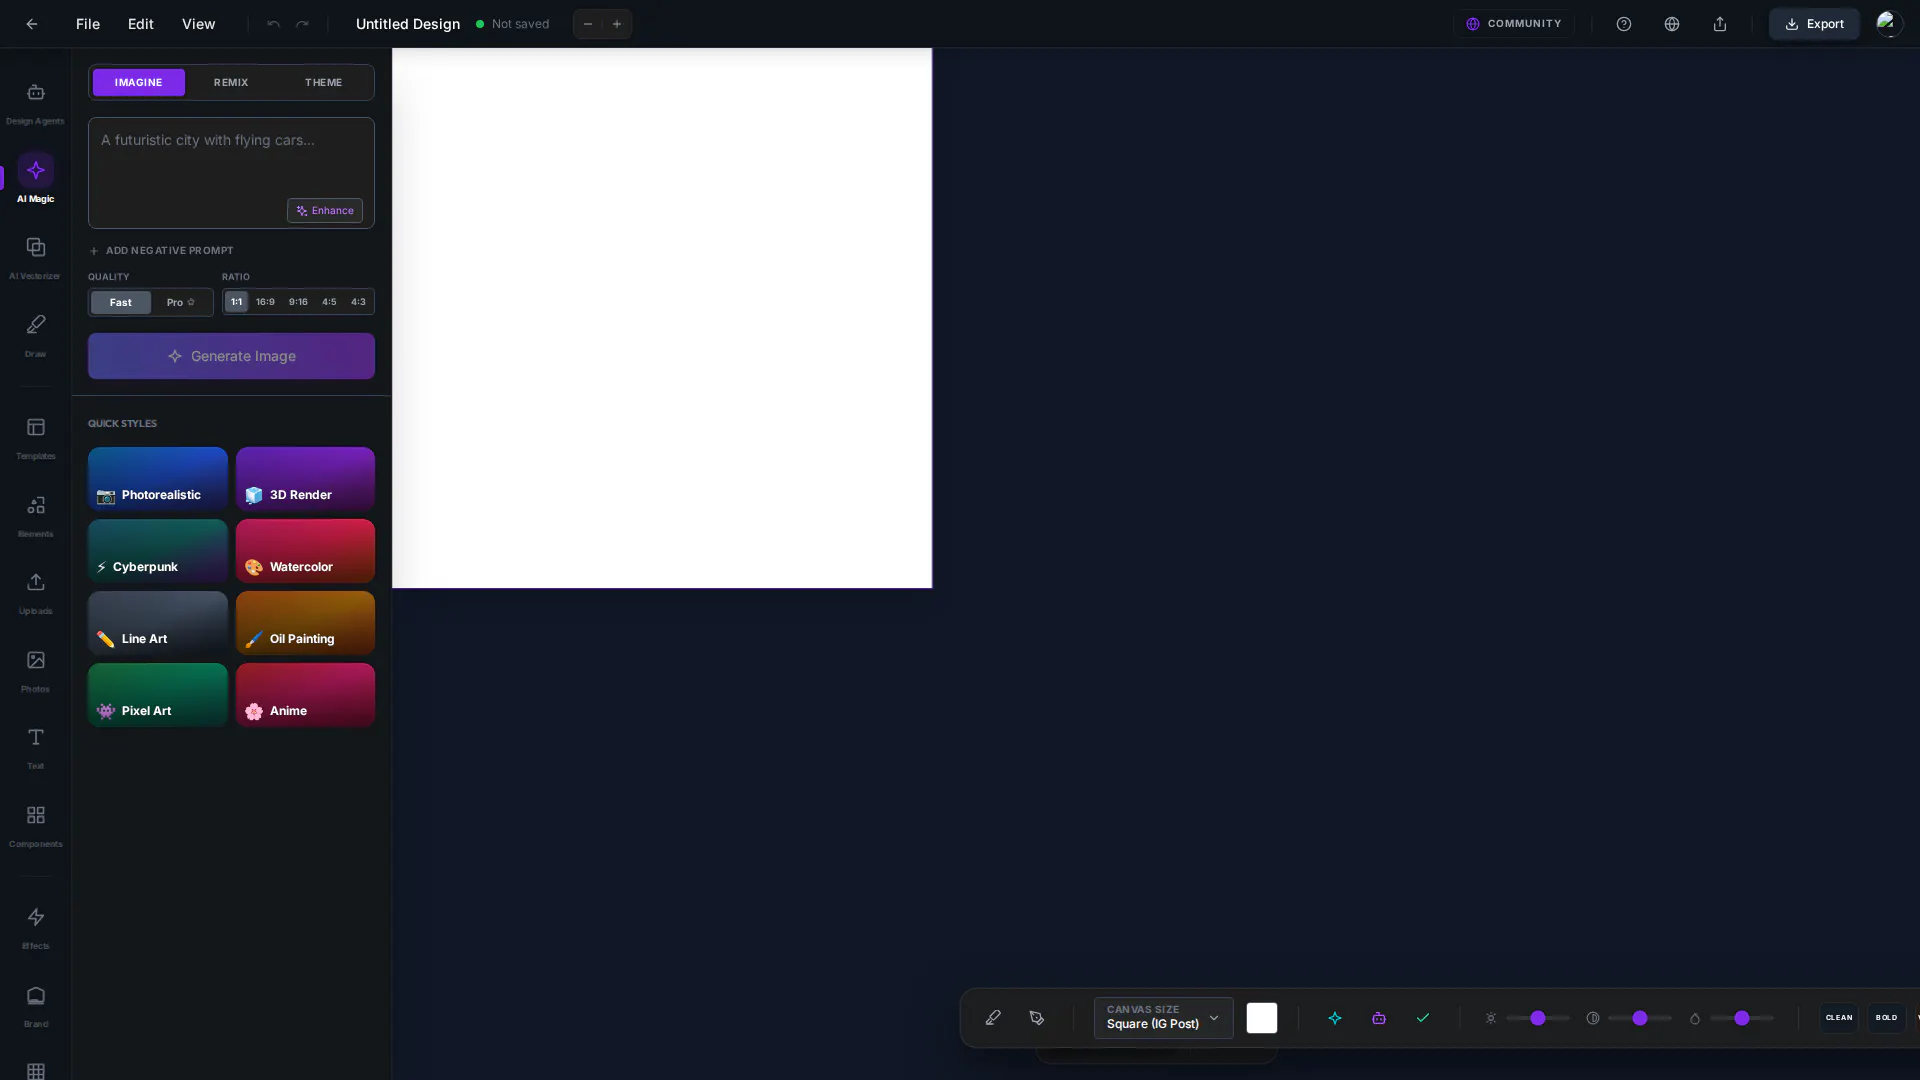Select Fast quality option
This screenshot has width=1920, height=1080.
(121, 302)
